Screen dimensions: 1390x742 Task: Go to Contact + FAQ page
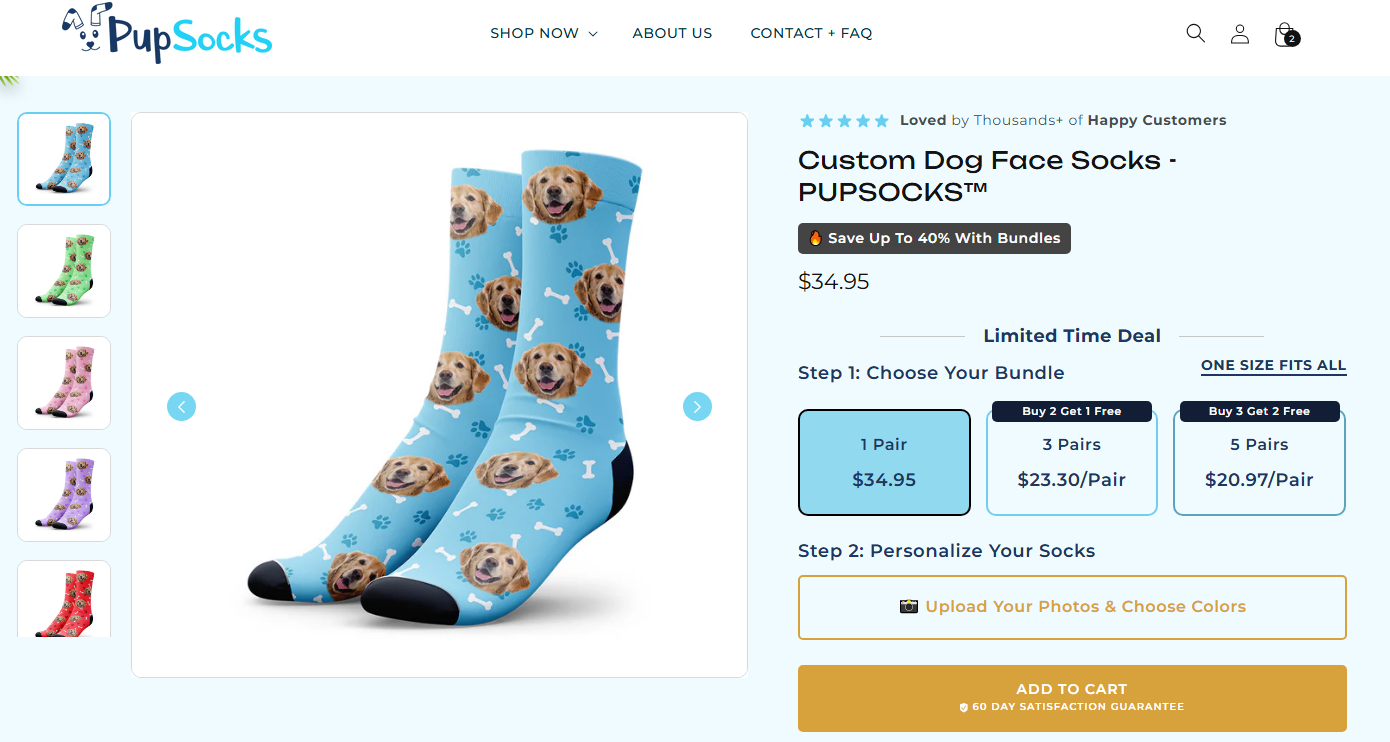click(811, 33)
